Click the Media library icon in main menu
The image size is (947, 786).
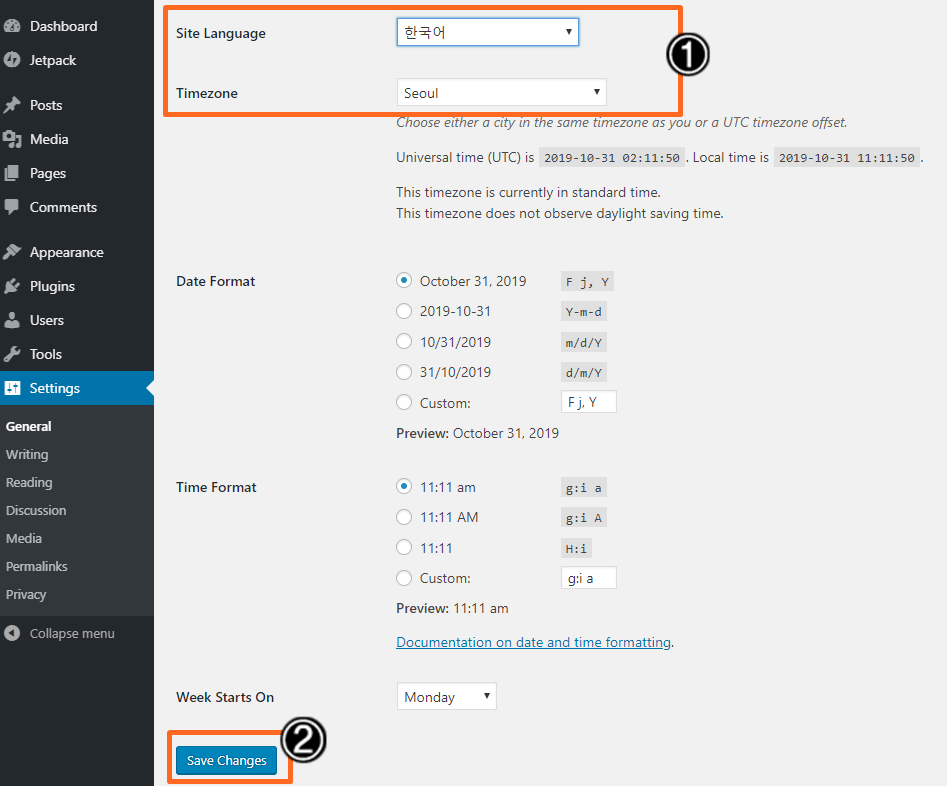tap(11, 139)
